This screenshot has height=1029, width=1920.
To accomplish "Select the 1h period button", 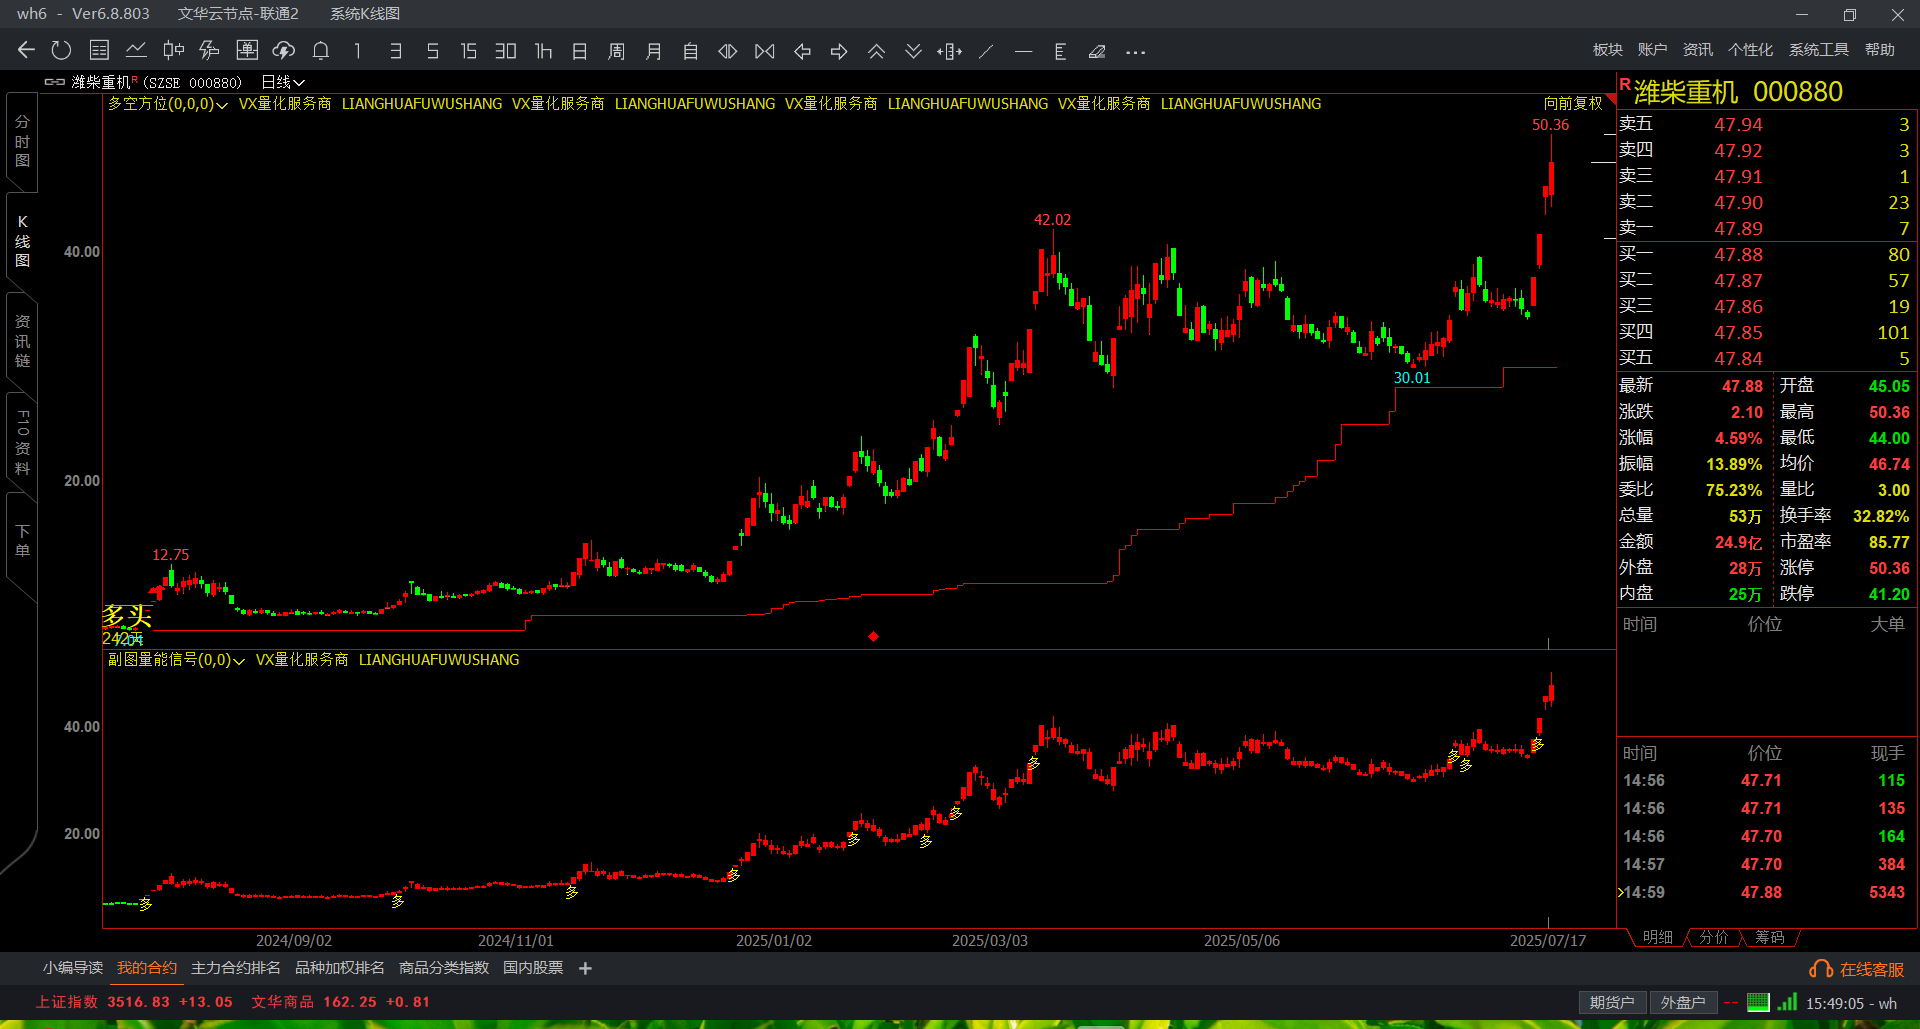I will click(x=543, y=51).
